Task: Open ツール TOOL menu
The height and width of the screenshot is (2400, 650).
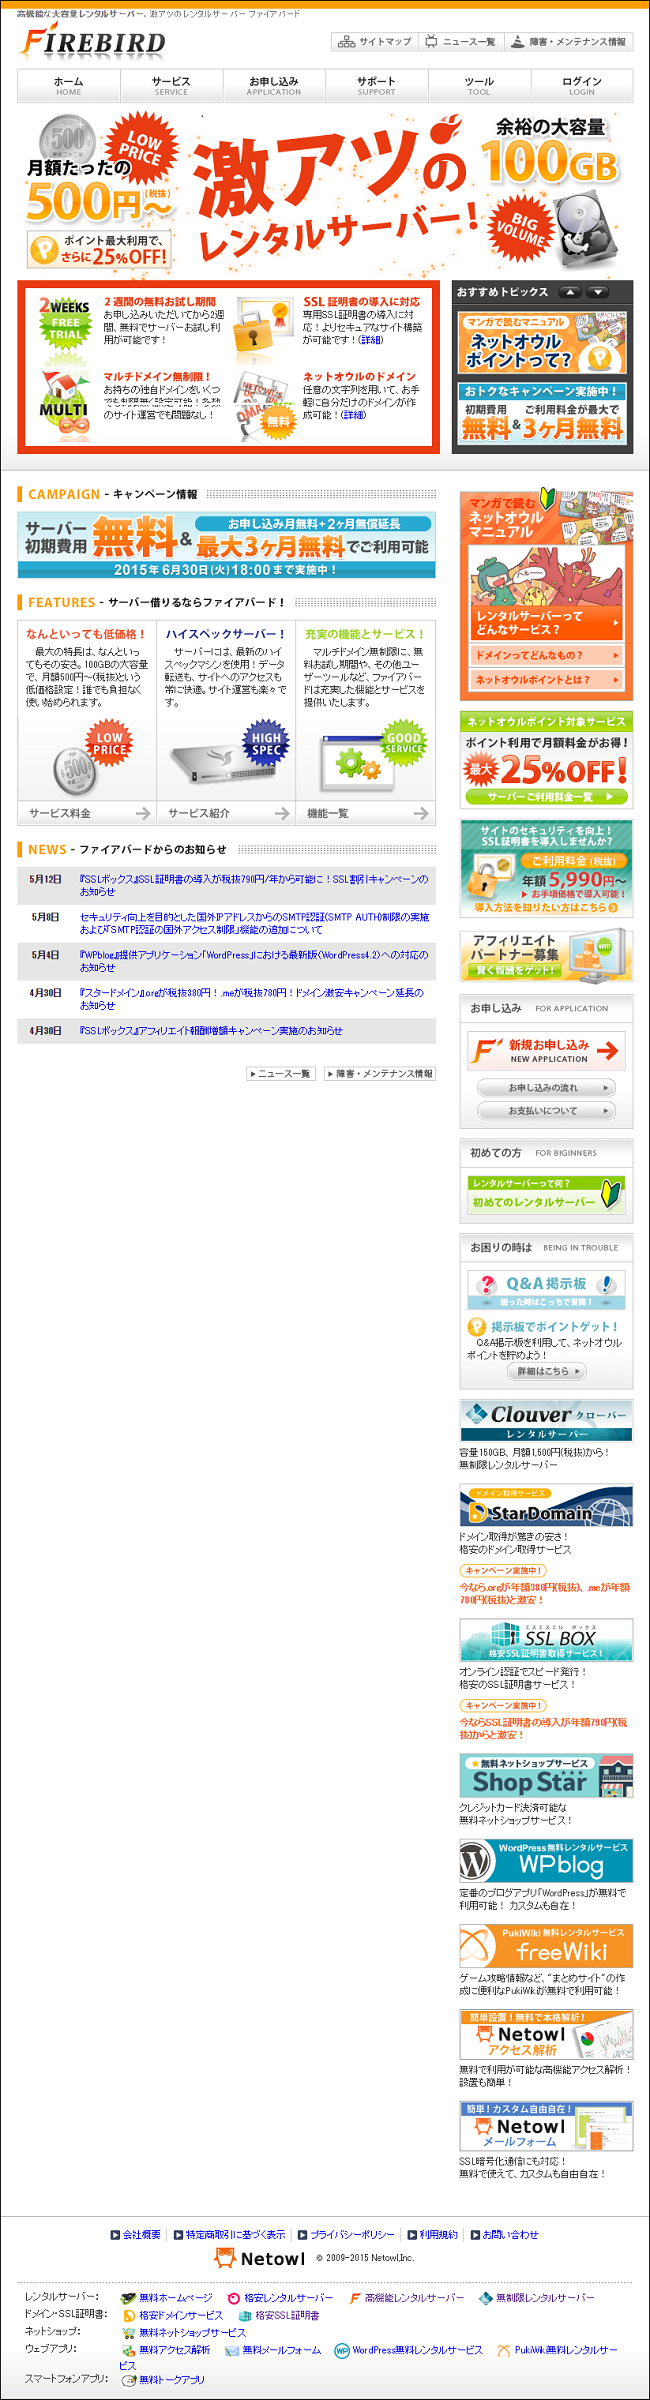Action: coord(479,86)
